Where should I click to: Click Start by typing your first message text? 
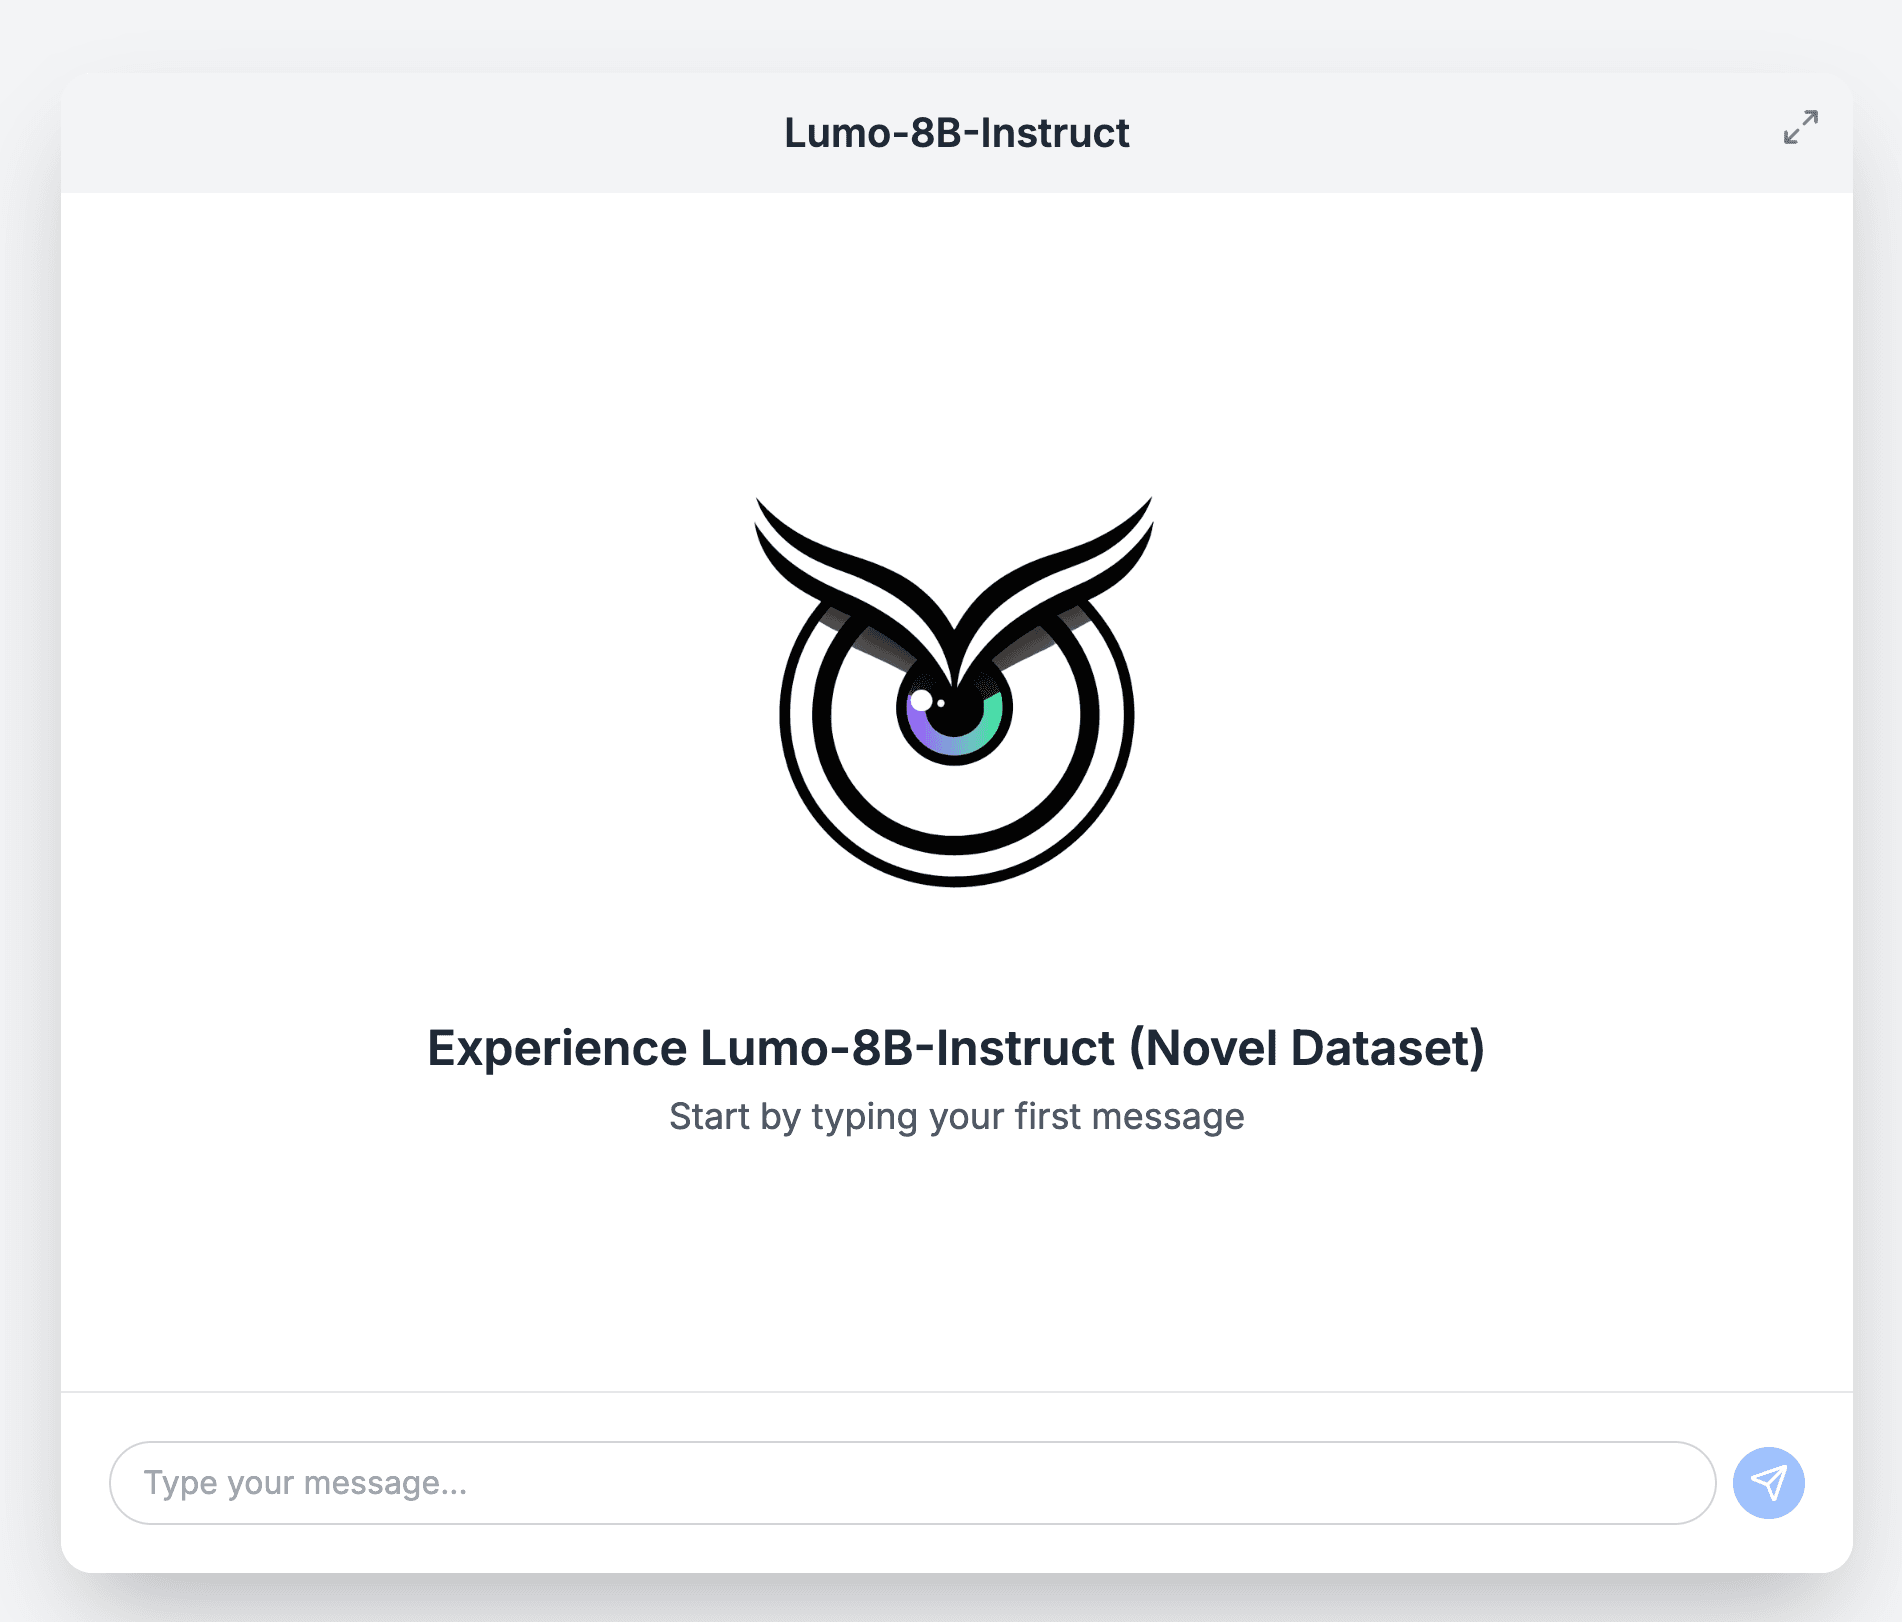point(956,1116)
